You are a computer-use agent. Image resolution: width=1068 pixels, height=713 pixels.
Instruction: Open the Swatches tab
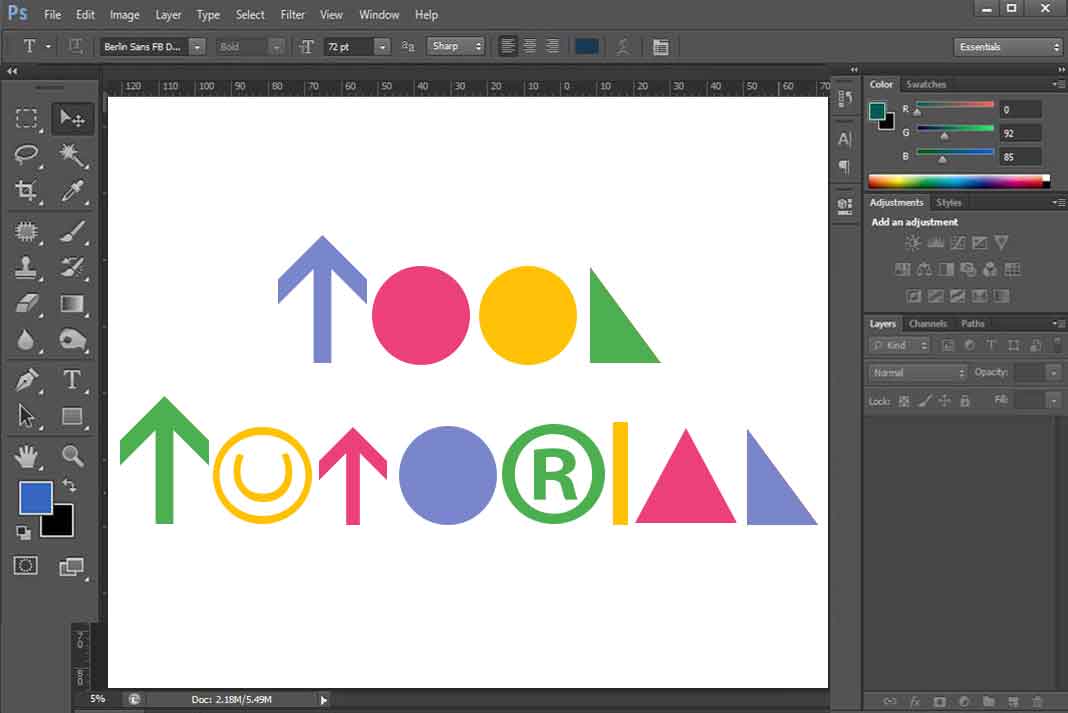point(926,84)
